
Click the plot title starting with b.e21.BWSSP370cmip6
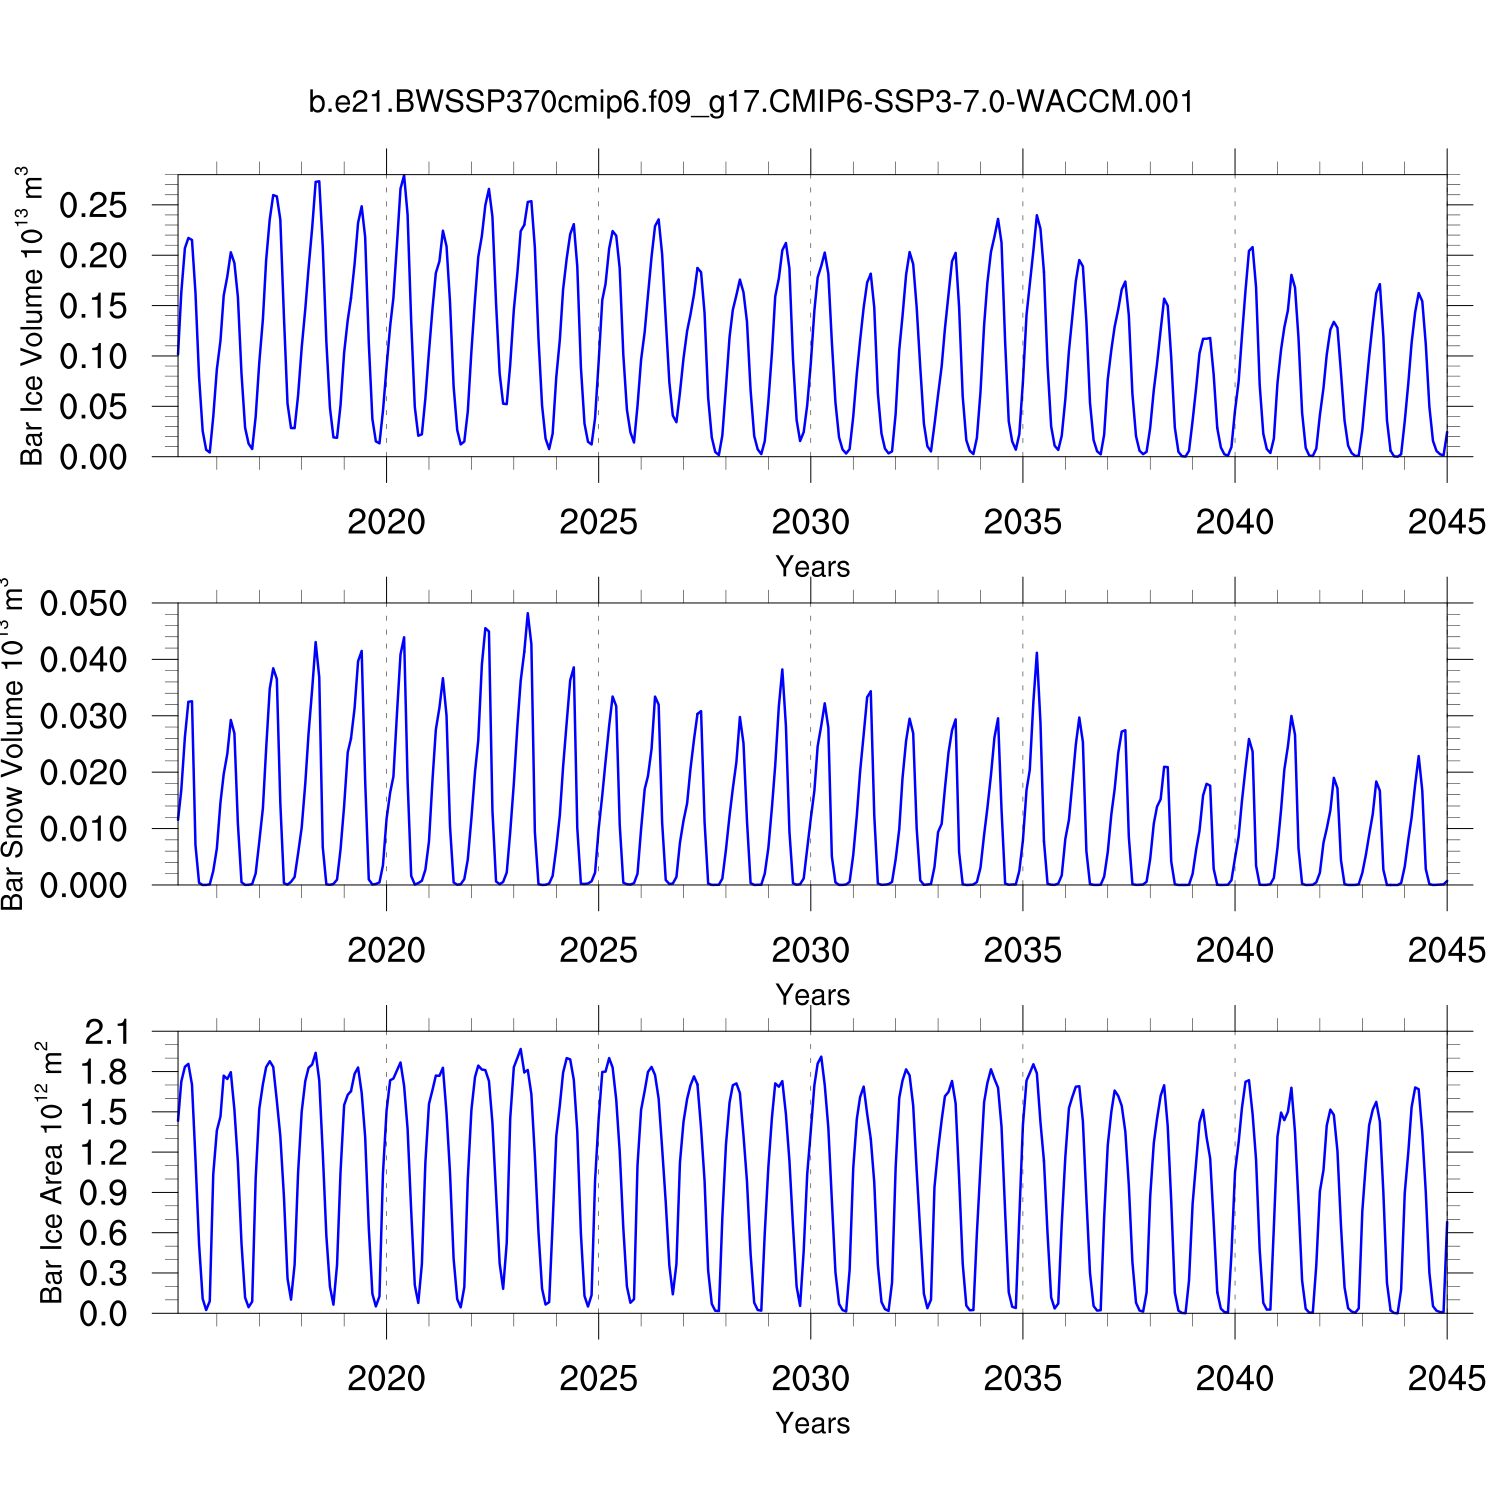pos(750,102)
